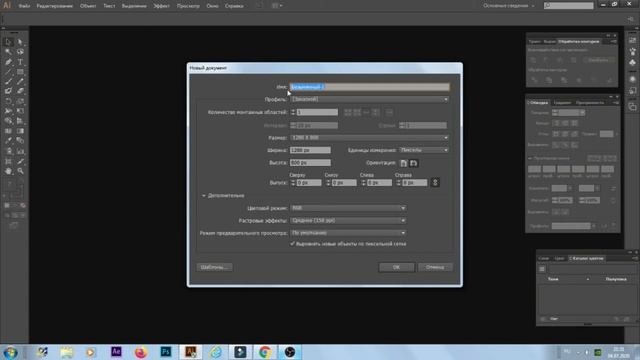Open the Редактирование menu
640x360 pixels.
click(x=55, y=6)
